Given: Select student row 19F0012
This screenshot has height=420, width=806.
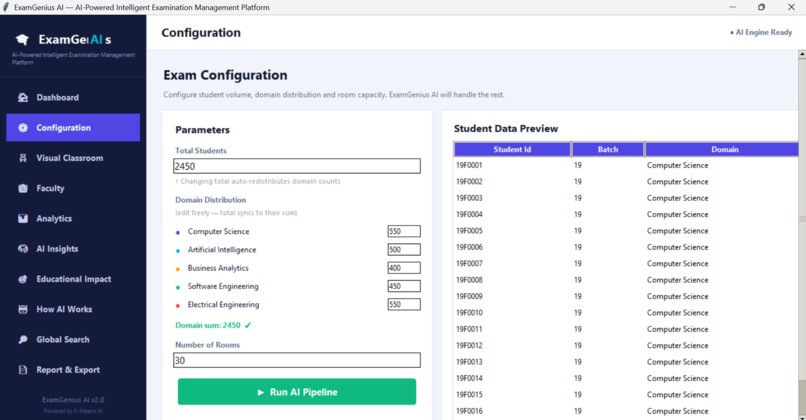Looking at the screenshot, I should point(626,345).
